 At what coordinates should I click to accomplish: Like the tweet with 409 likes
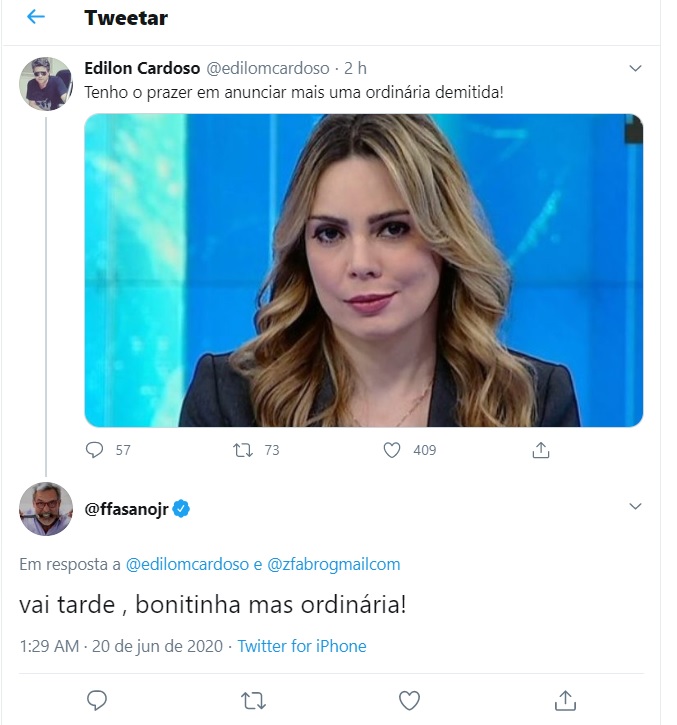tap(392, 450)
